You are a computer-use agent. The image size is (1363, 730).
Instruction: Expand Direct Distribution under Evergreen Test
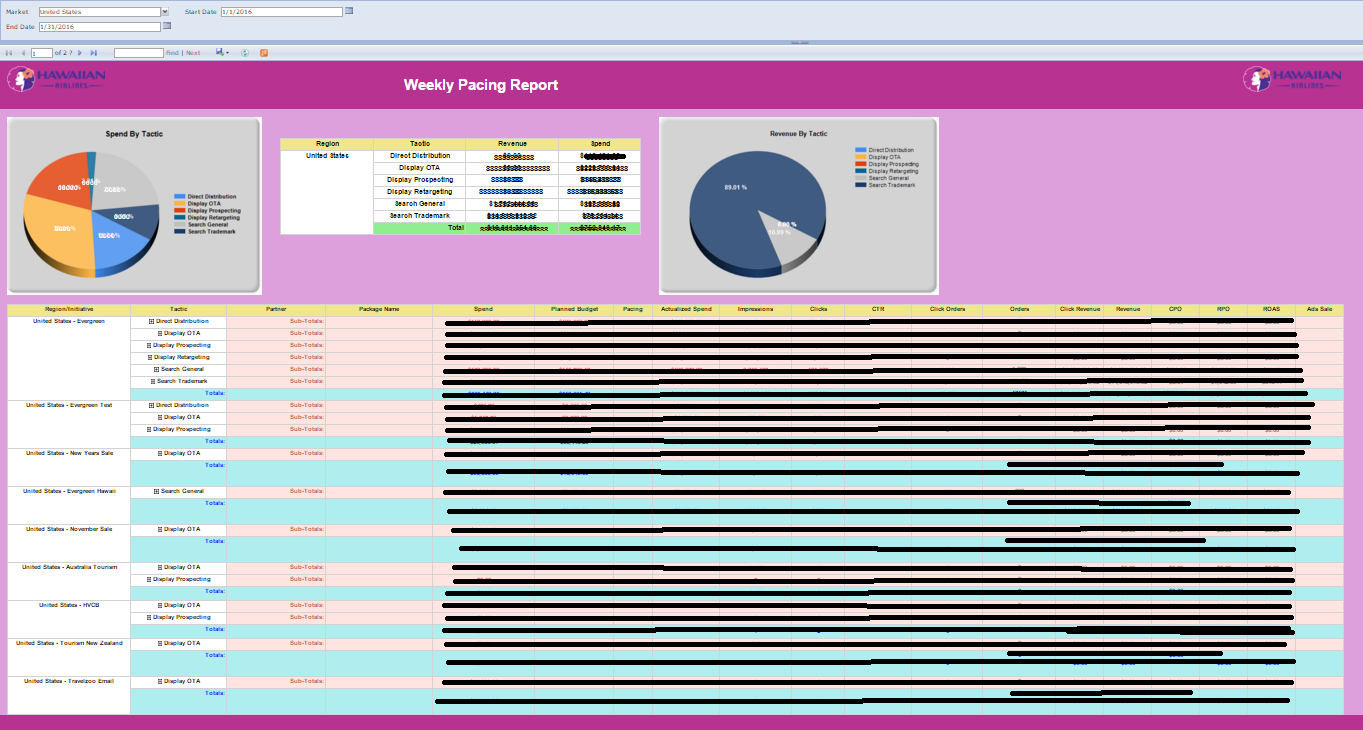151,406
